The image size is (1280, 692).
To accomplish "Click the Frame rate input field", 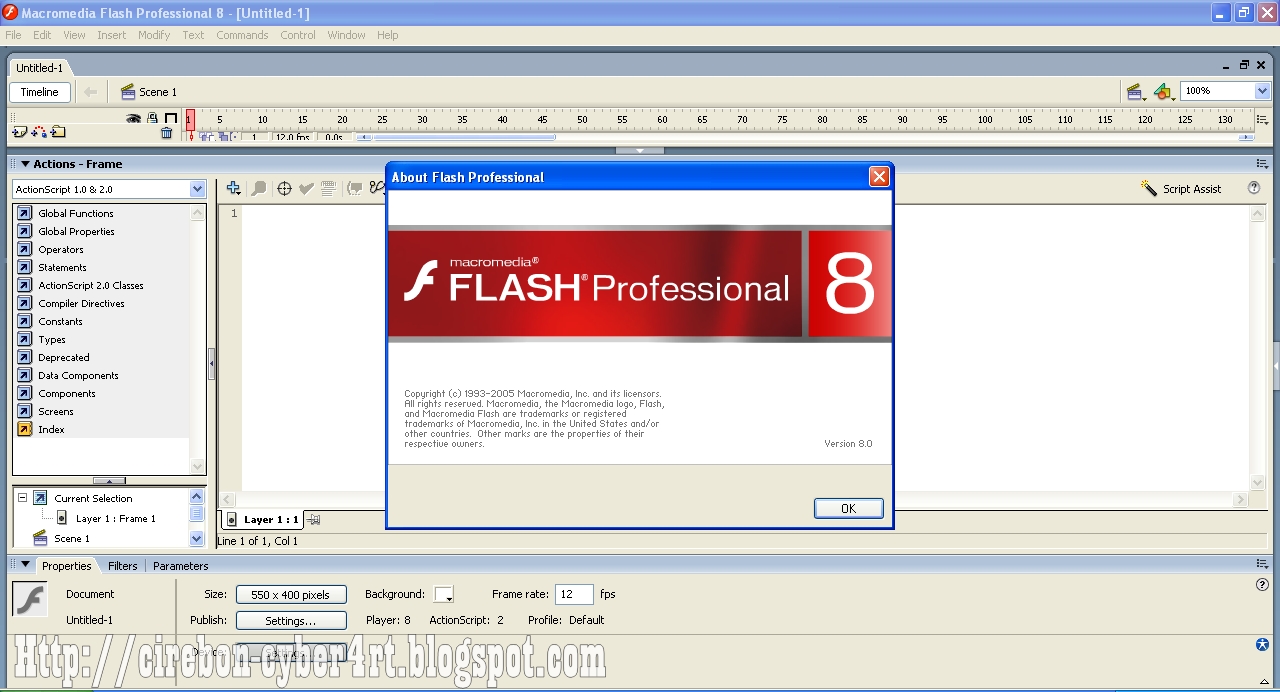I will 574,594.
